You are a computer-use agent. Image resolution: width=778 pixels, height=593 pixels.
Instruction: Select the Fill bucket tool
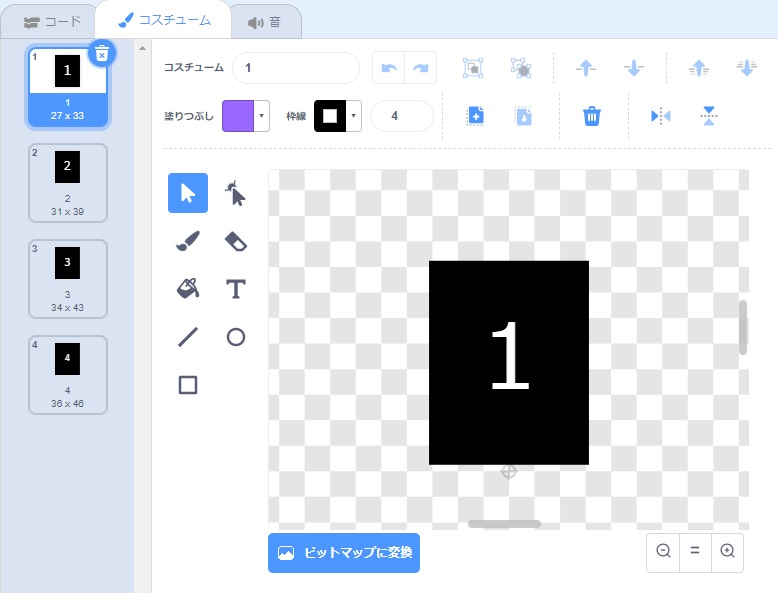pyautogui.click(x=188, y=289)
